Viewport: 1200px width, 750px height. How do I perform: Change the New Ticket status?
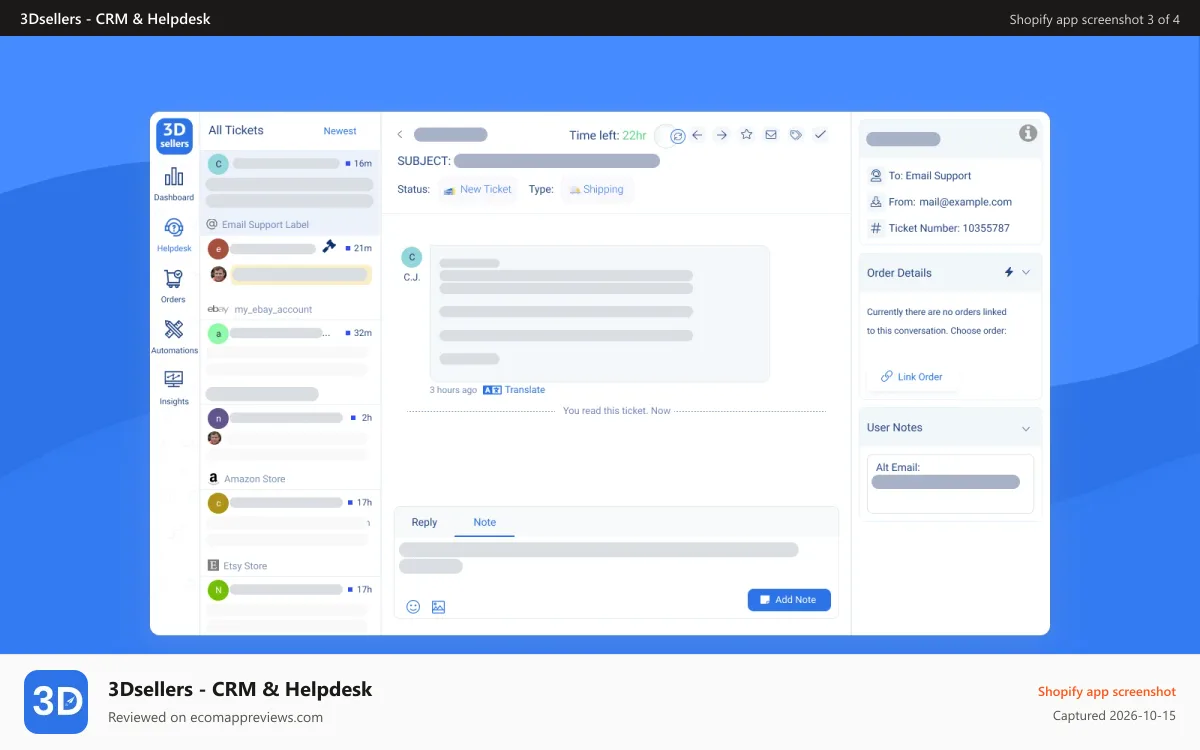(x=478, y=189)
